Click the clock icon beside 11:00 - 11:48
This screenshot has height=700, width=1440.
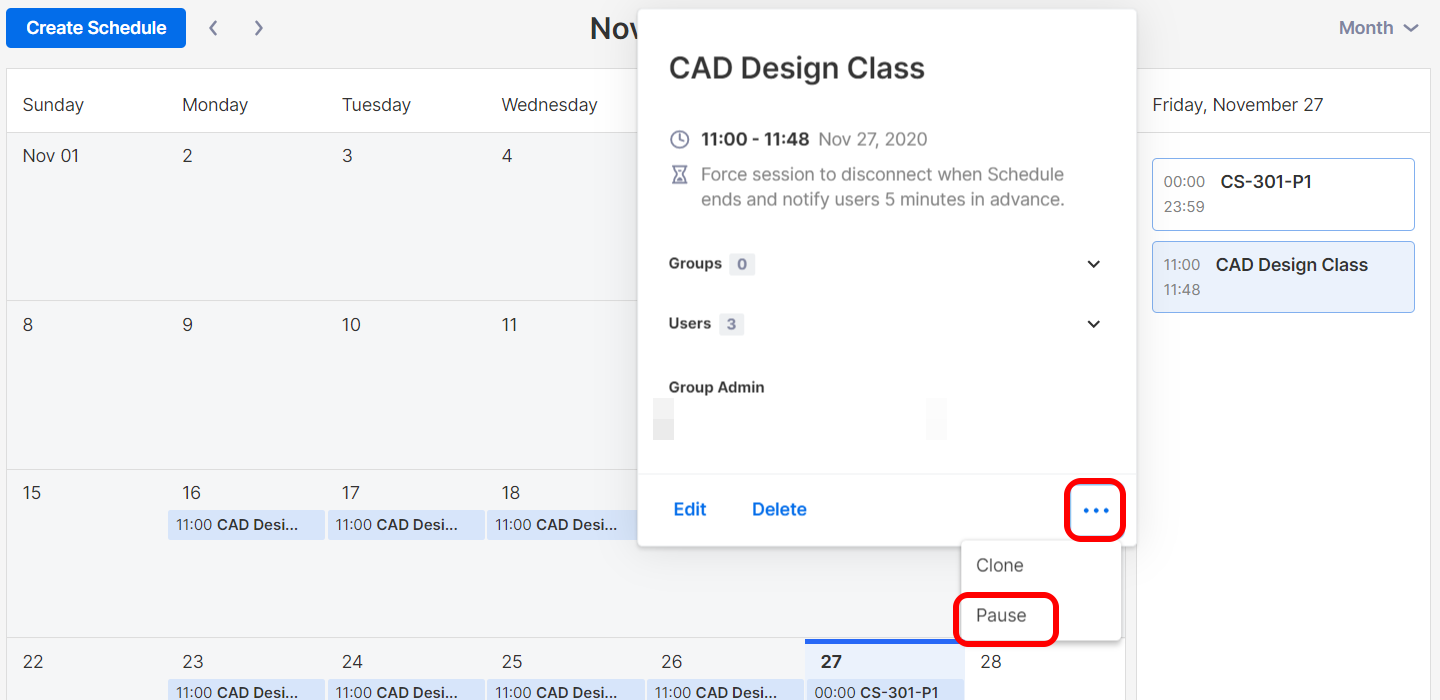click(x=679, y=139)
